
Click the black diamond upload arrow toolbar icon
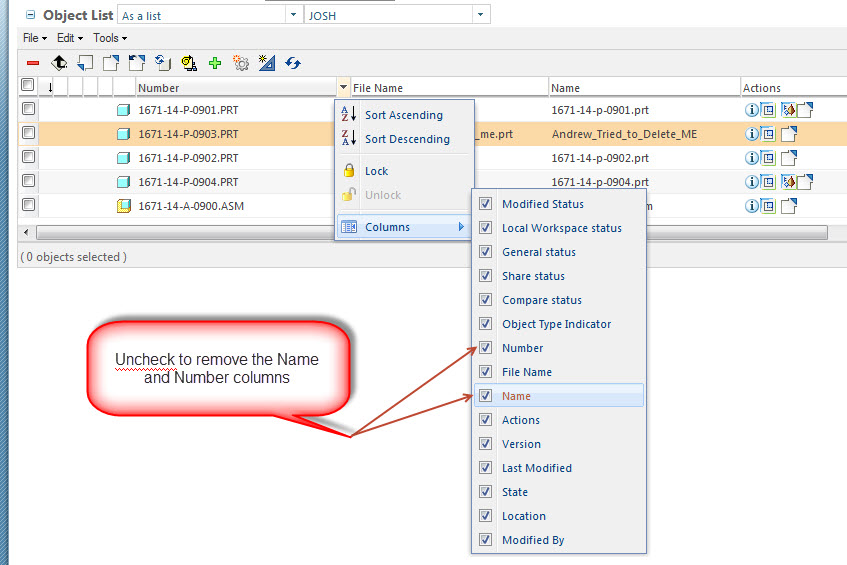(x=59, y=63)
